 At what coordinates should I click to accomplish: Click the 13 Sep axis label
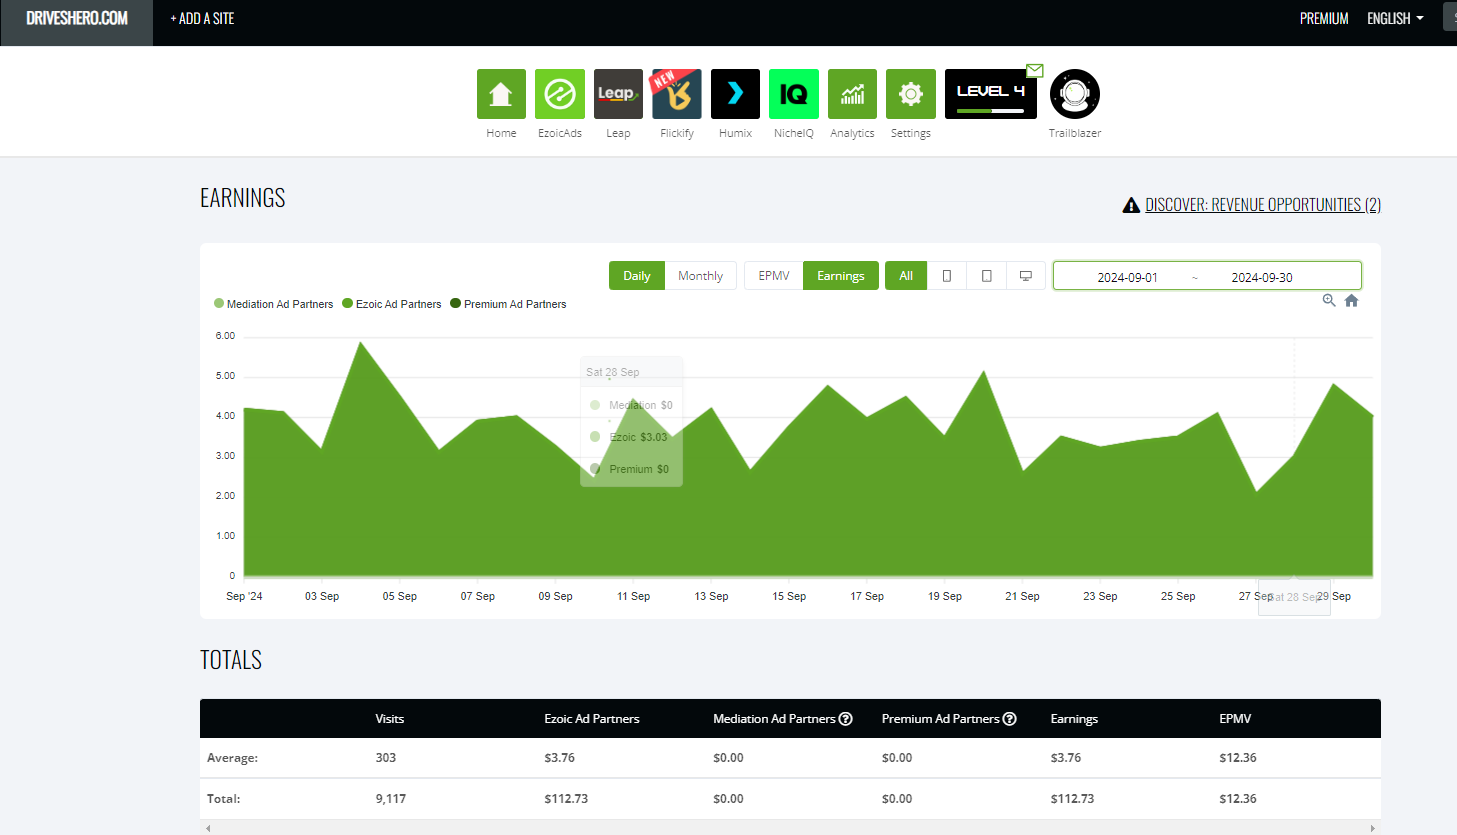pos(711,596)
